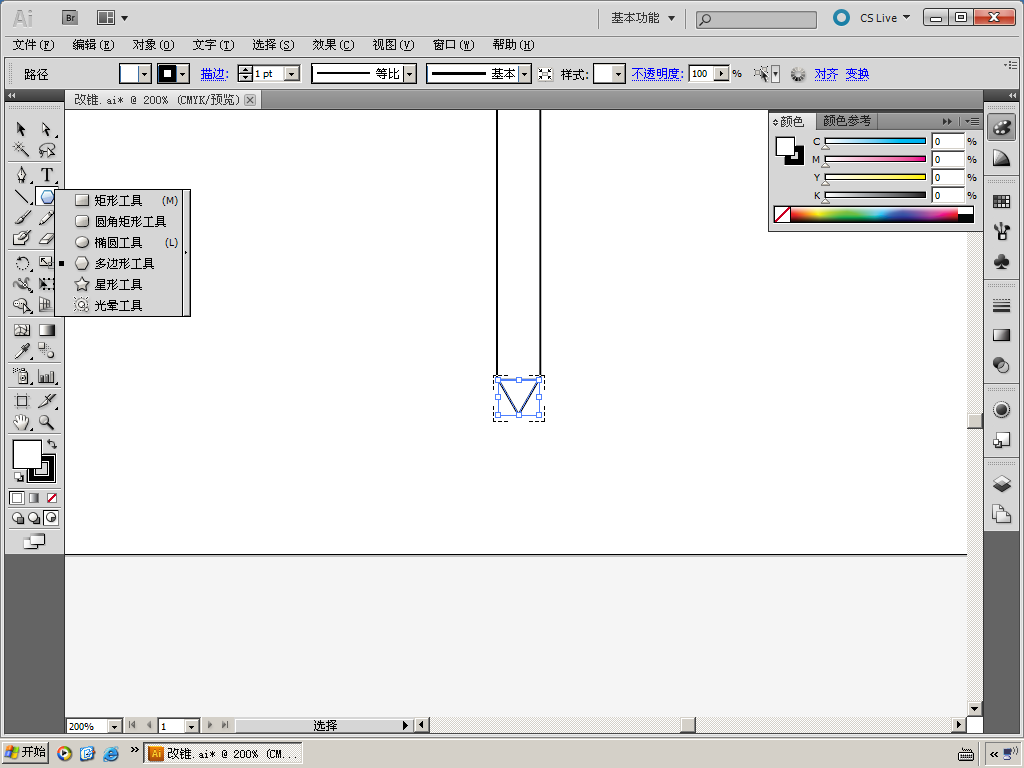
Task: Select the Symbol Sprayer tool
Action: (x=22, y=376)
